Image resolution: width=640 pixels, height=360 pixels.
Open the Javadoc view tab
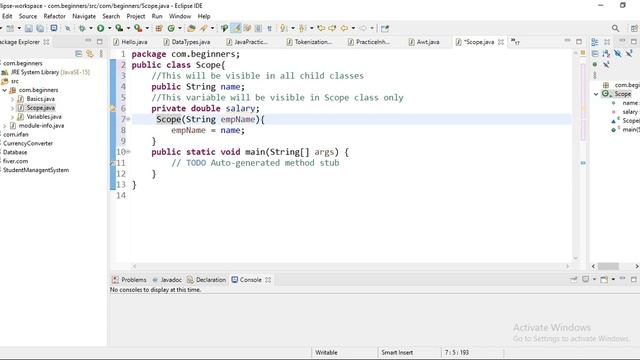point(167,280)
